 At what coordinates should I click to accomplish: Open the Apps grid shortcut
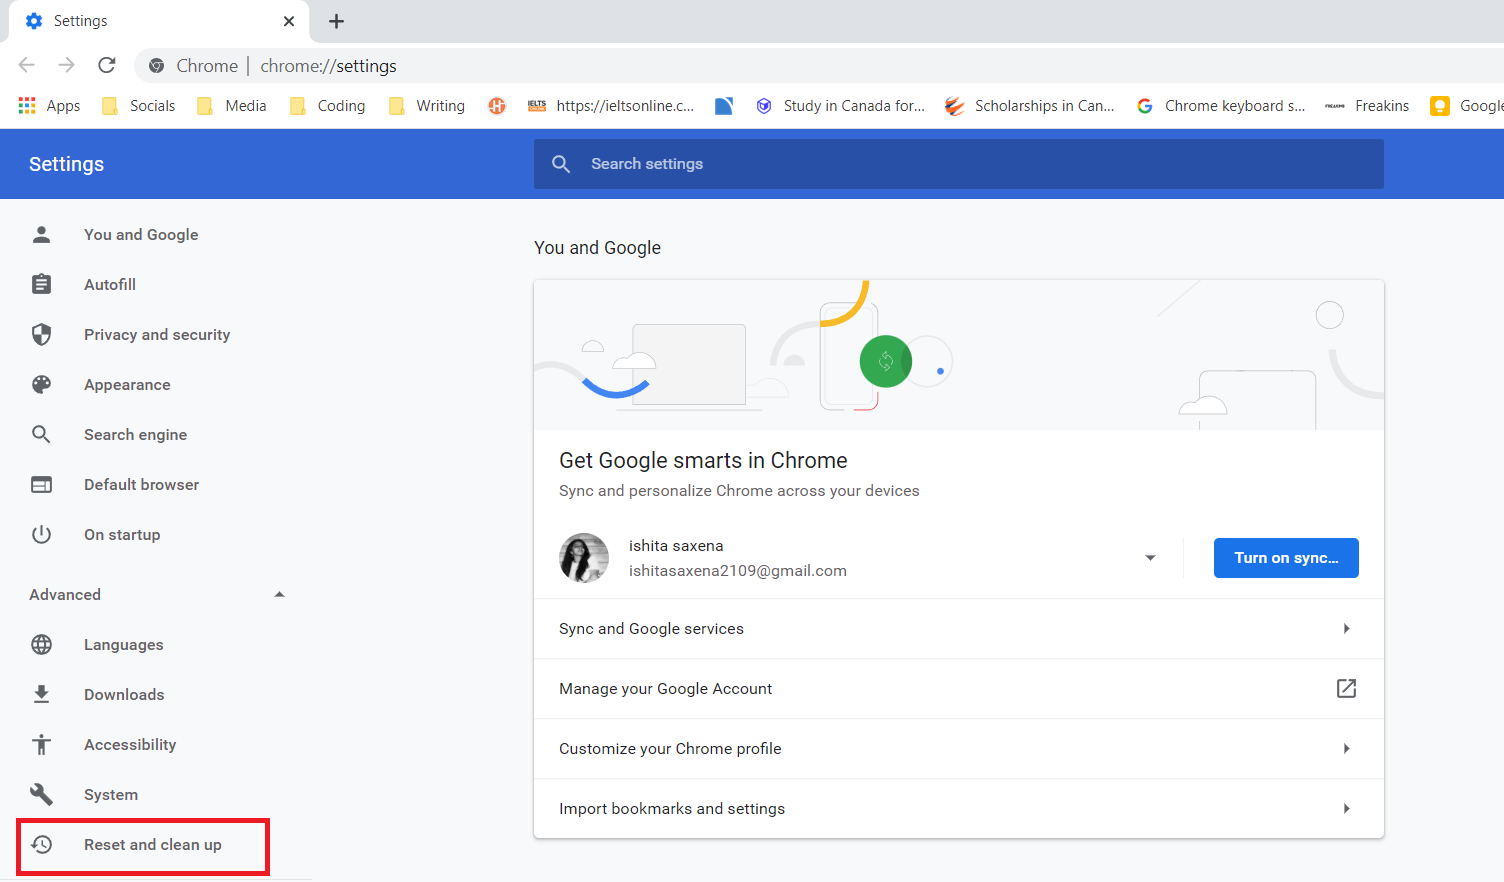(49, 106)
